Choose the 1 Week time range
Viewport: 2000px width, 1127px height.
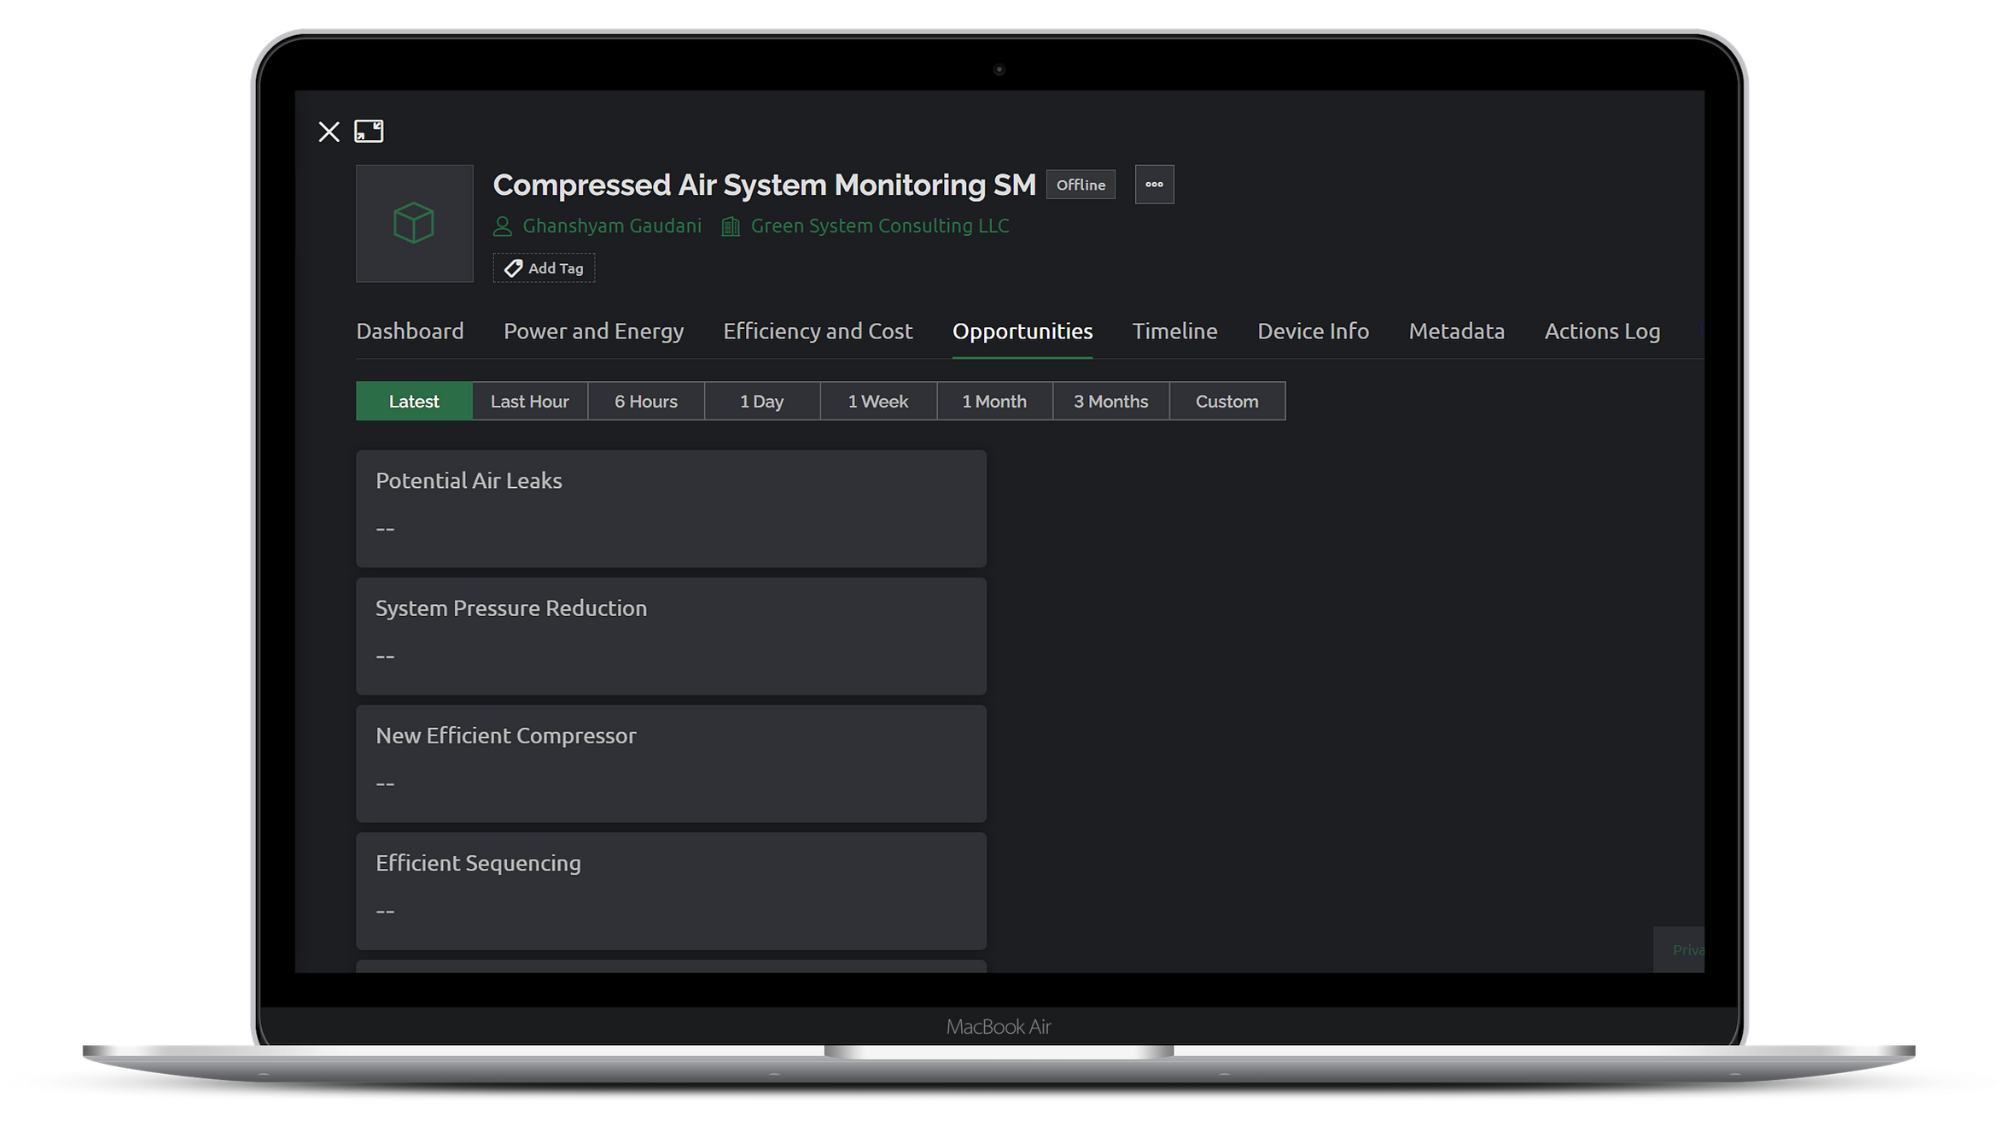click(x=877, y=401)
